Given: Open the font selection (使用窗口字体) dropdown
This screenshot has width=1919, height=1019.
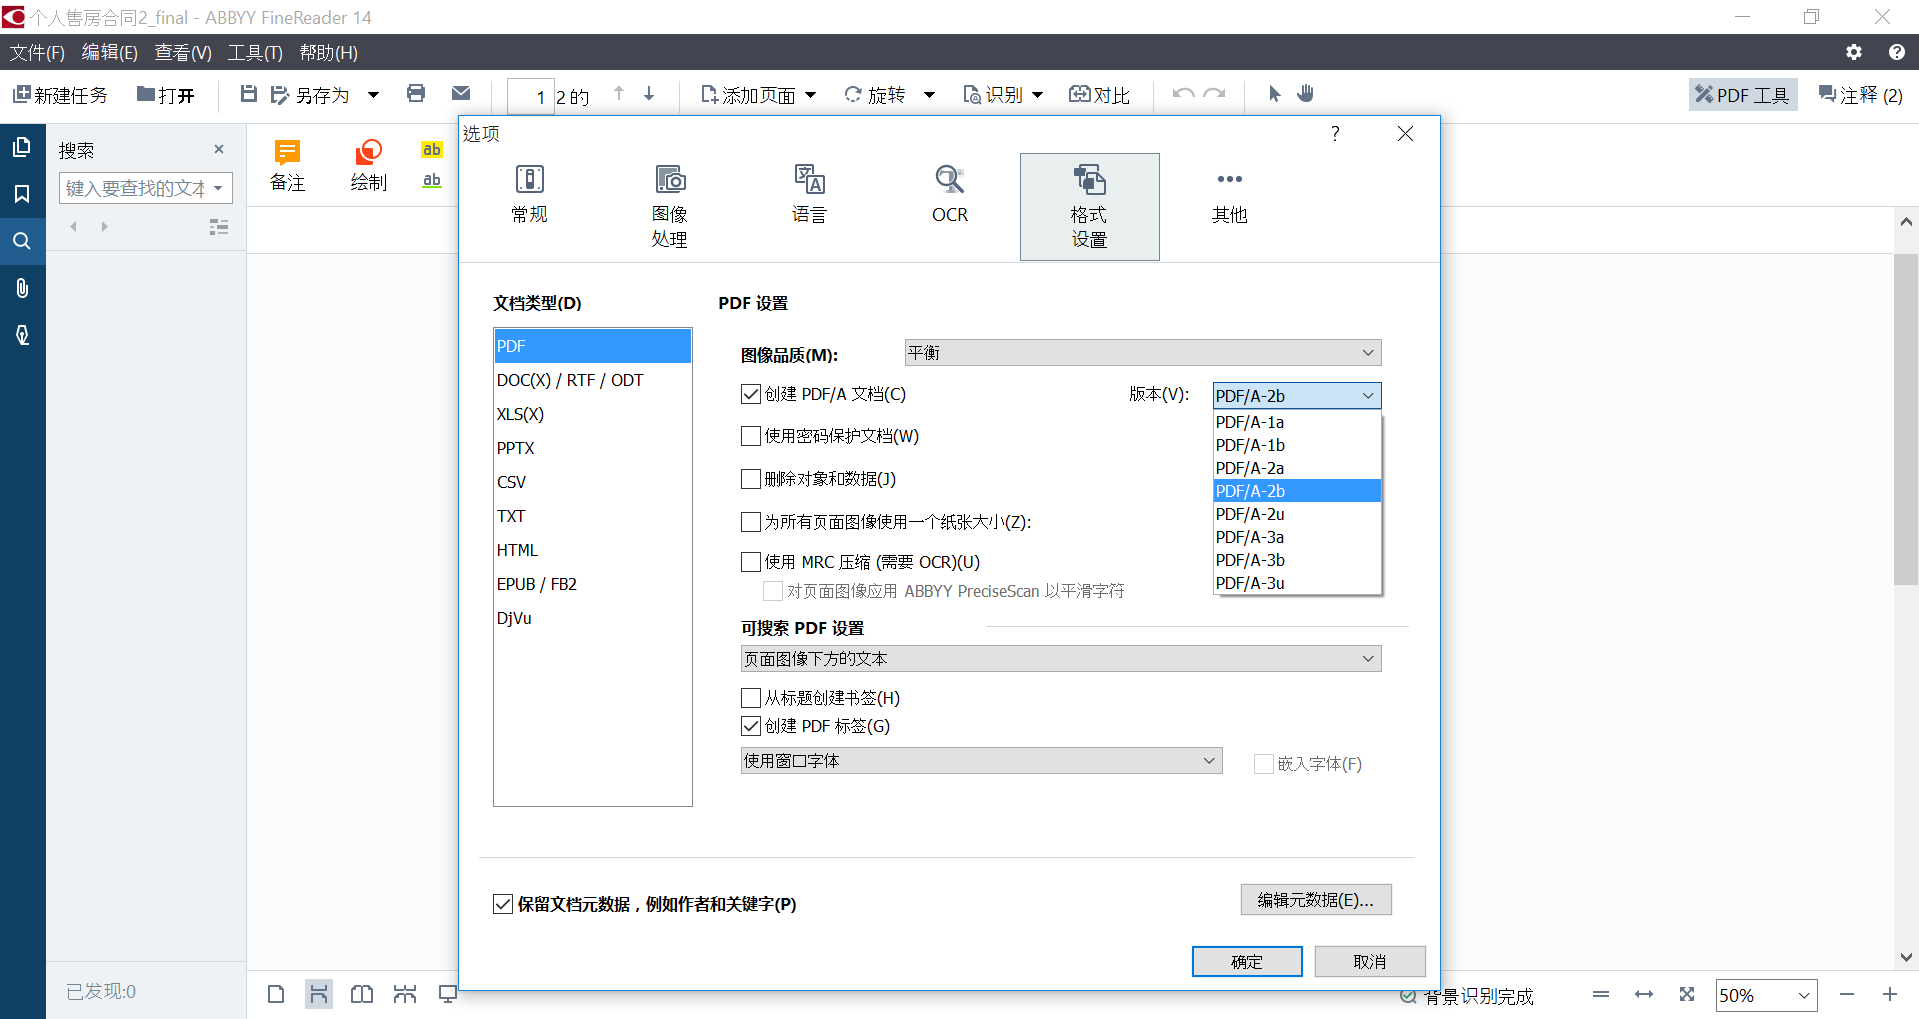Looking at the screenshot, I should pos(981,761).
